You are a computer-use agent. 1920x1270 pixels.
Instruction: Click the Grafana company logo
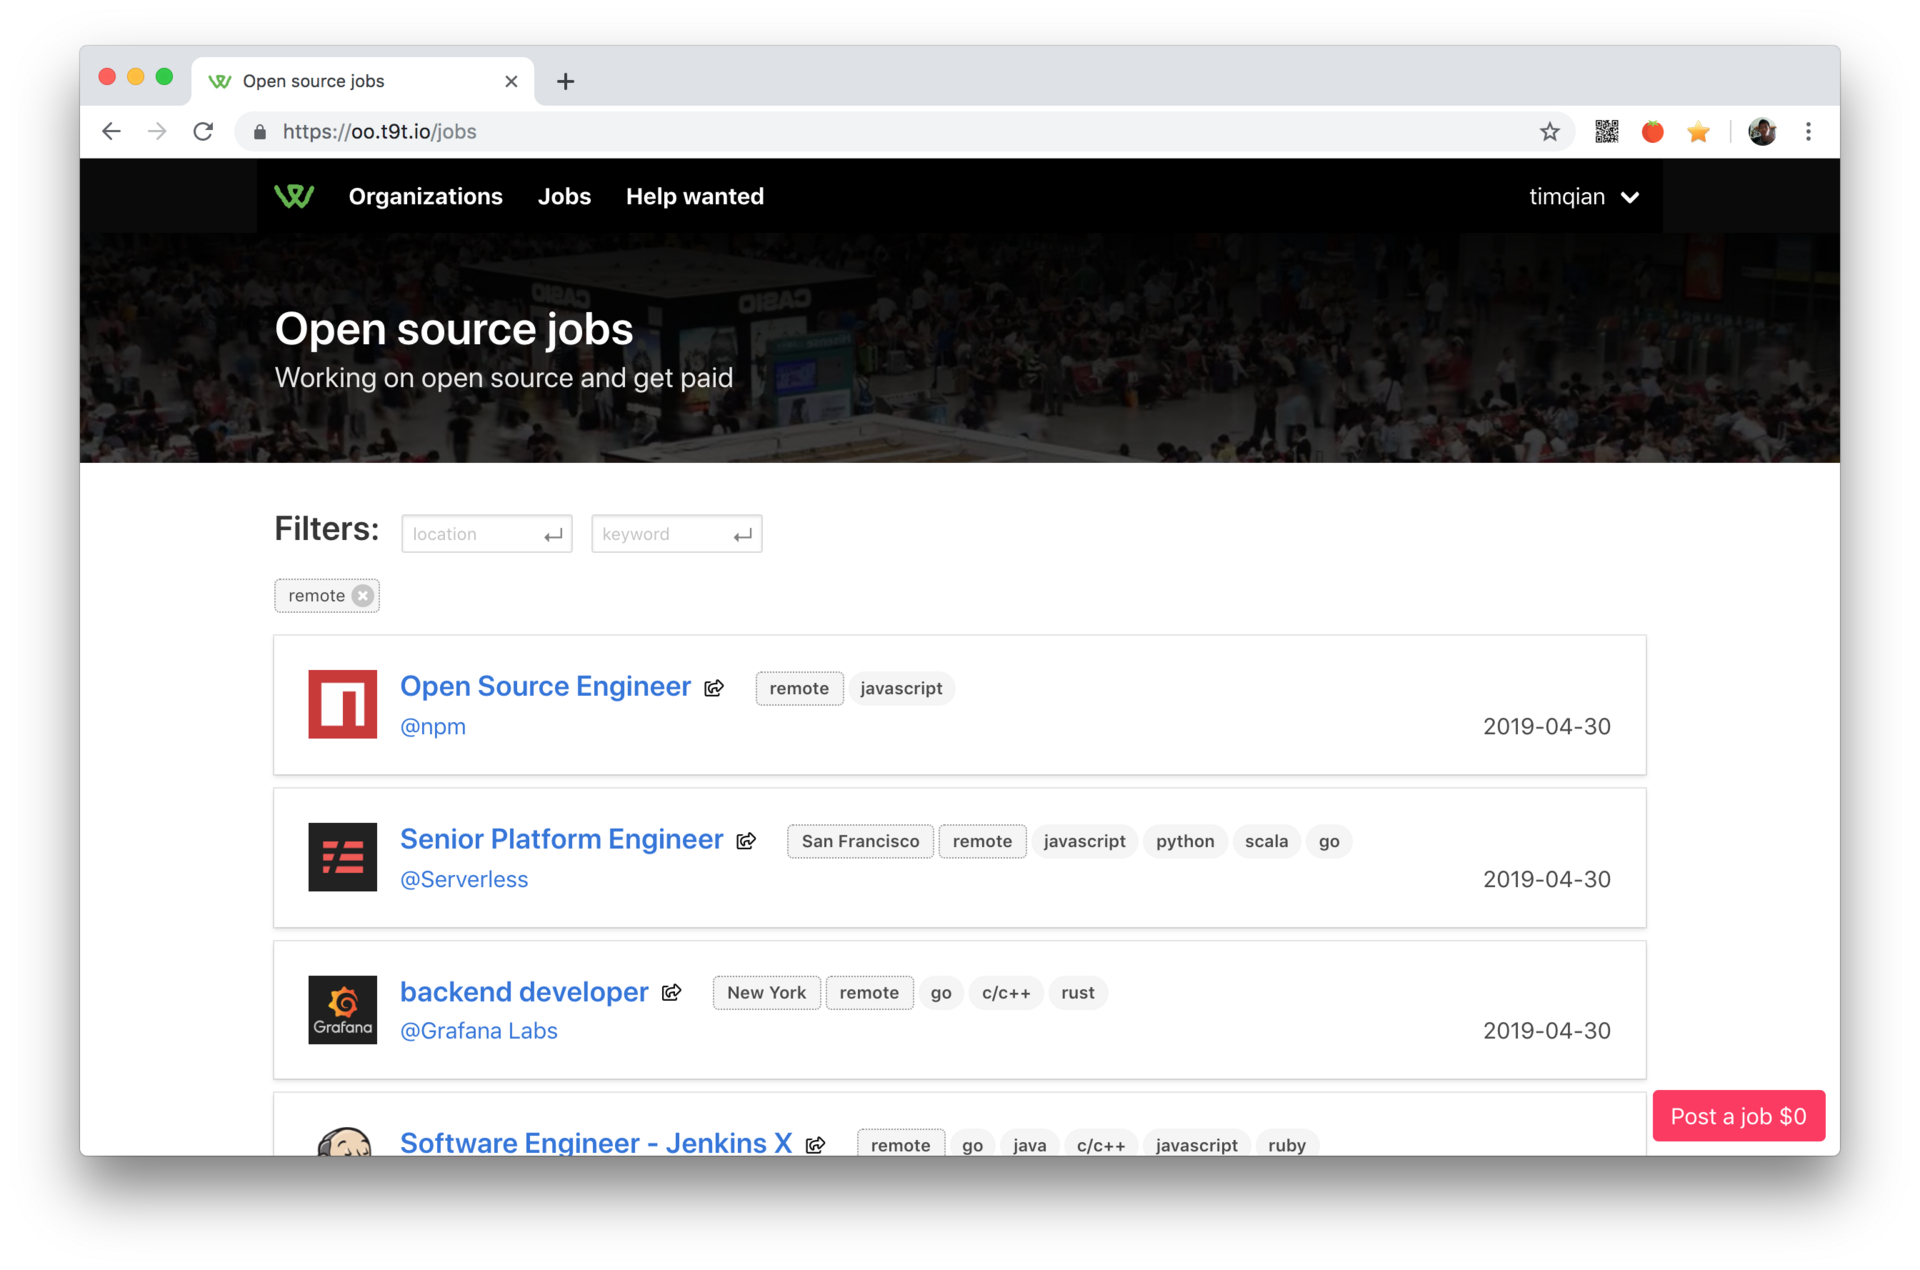pos(342,1010)
